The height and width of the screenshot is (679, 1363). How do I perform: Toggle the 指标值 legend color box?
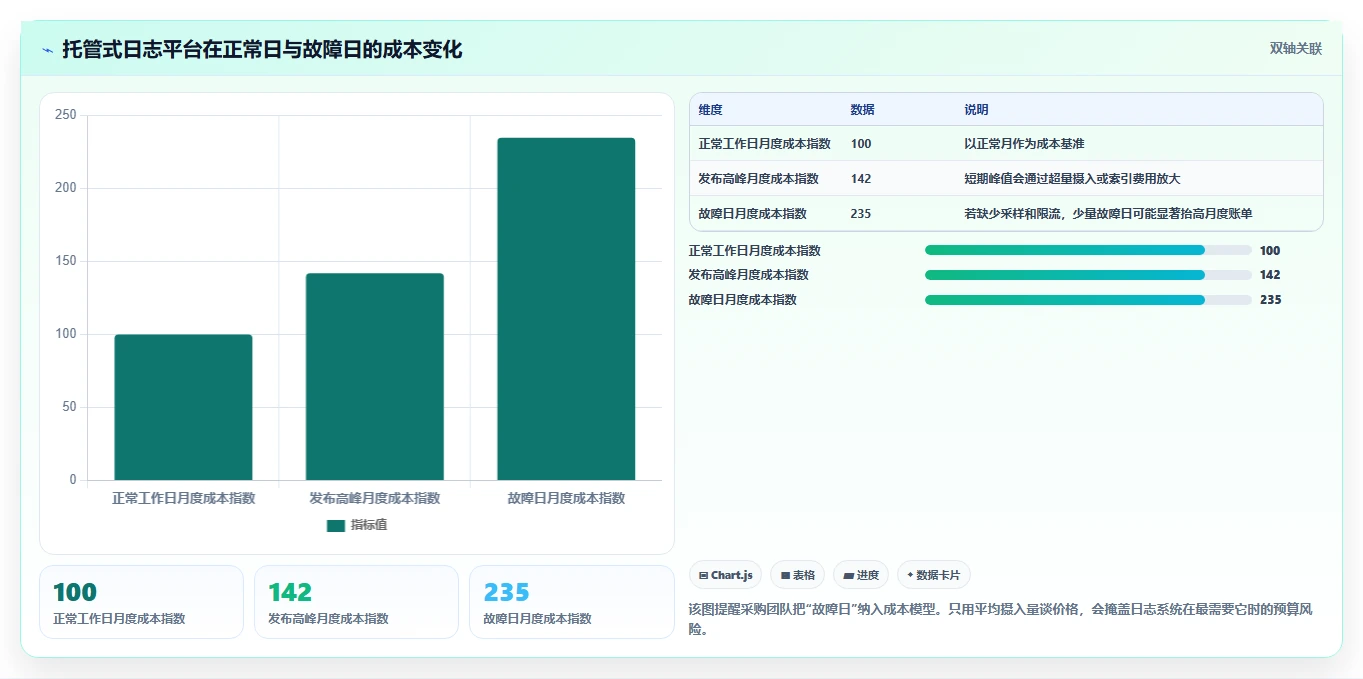click(335, 525)
